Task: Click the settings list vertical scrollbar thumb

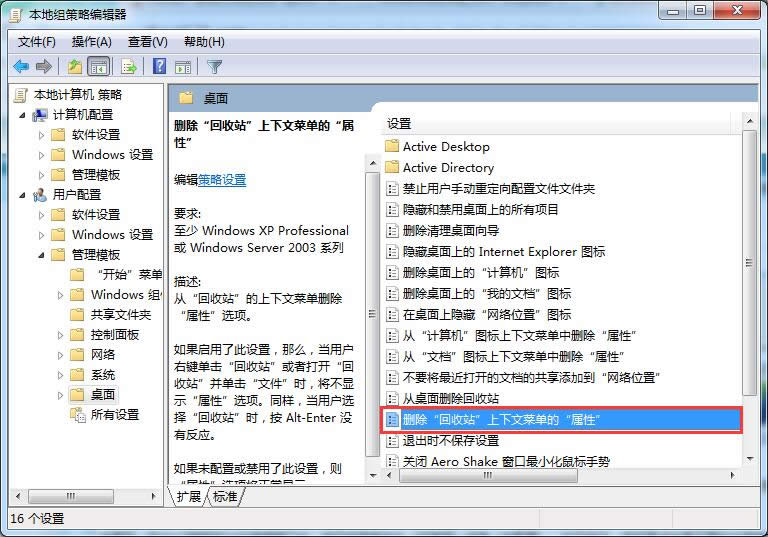Action: [x=749, y=263]
